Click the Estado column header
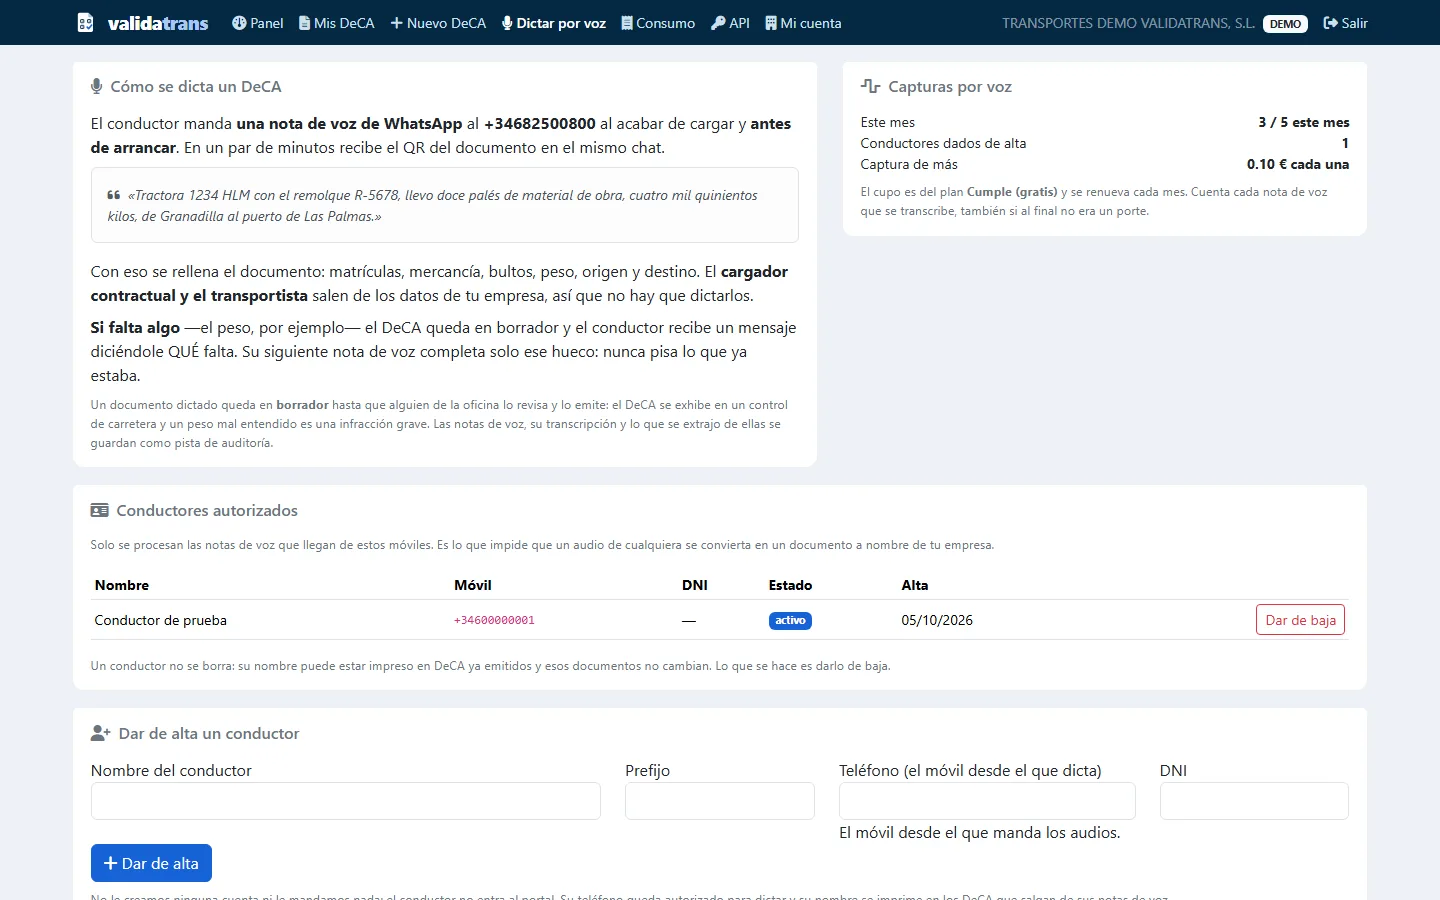This screenshot has height=900, width=1440. point(790,585)
